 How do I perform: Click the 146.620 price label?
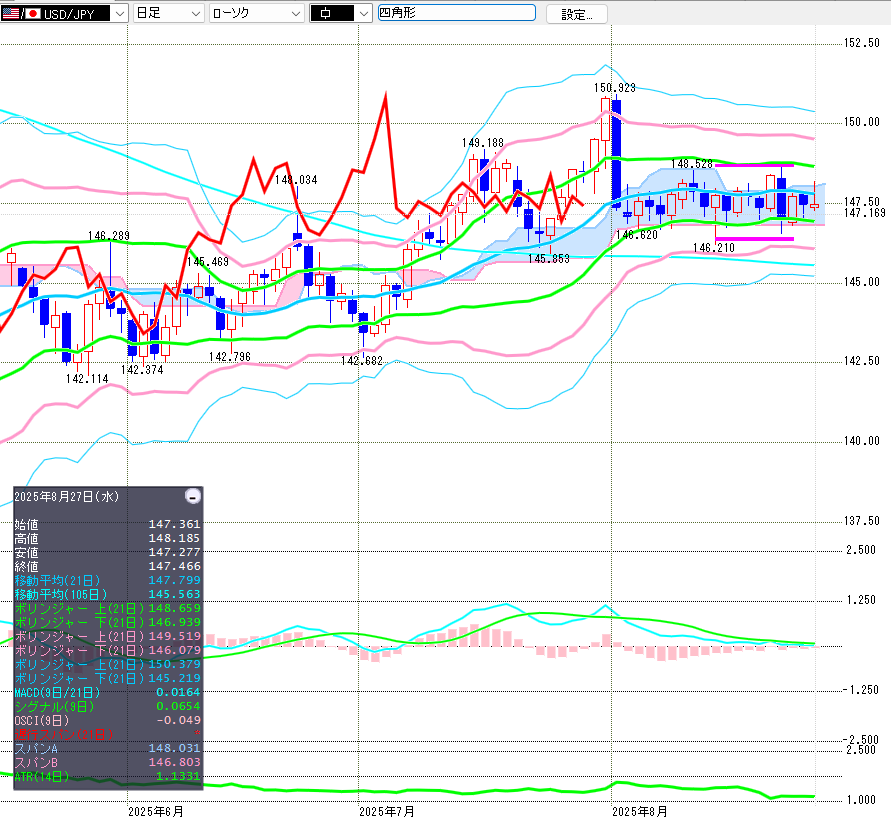click(636, 235)
